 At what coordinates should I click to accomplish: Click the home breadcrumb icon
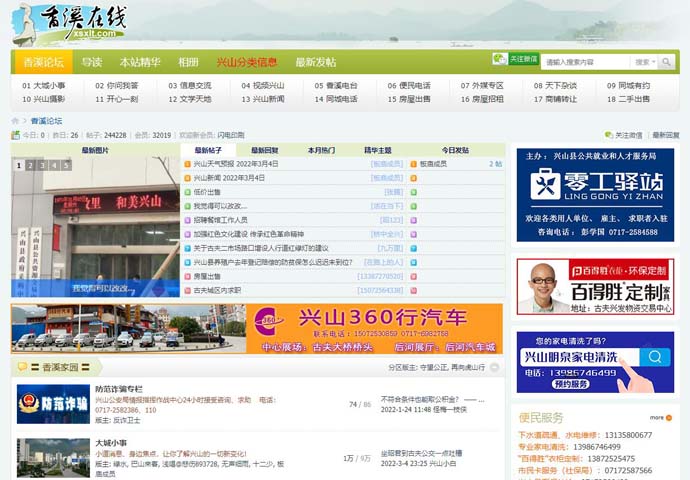point(16,121)
